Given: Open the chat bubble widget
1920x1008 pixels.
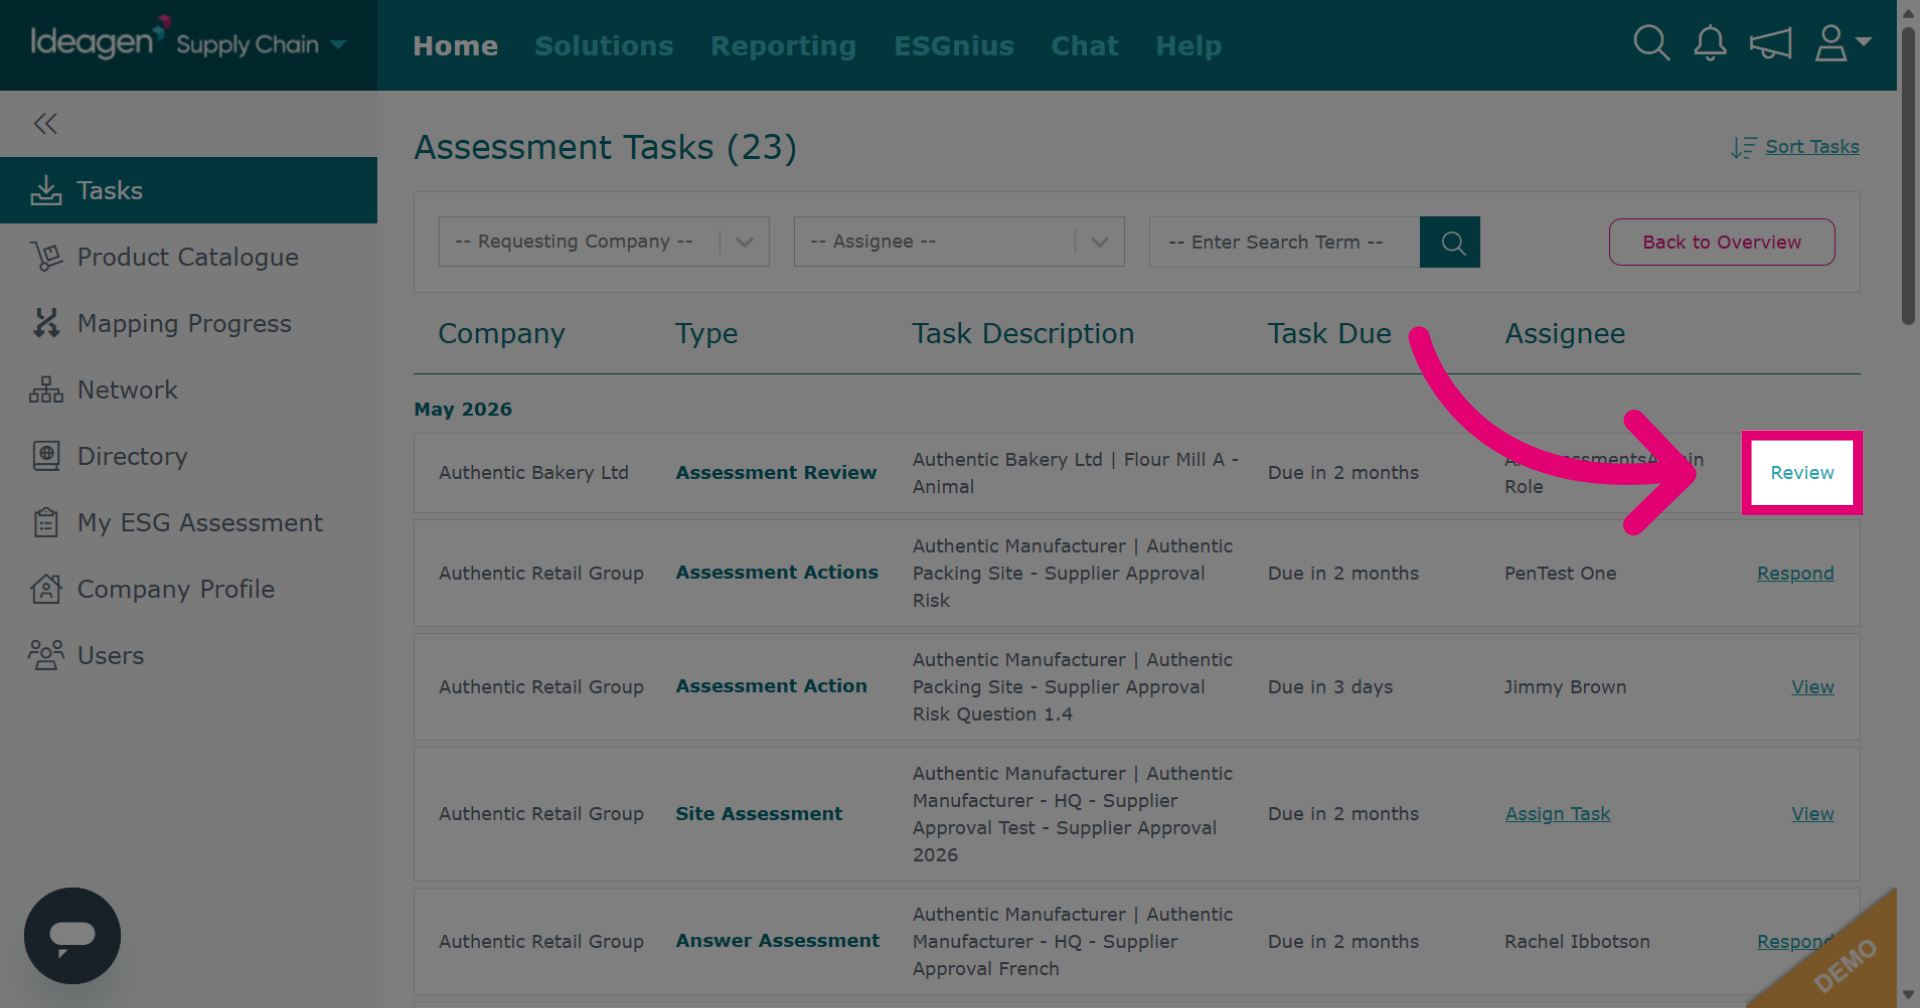Looking at the screenshot, I should point(72,935).
